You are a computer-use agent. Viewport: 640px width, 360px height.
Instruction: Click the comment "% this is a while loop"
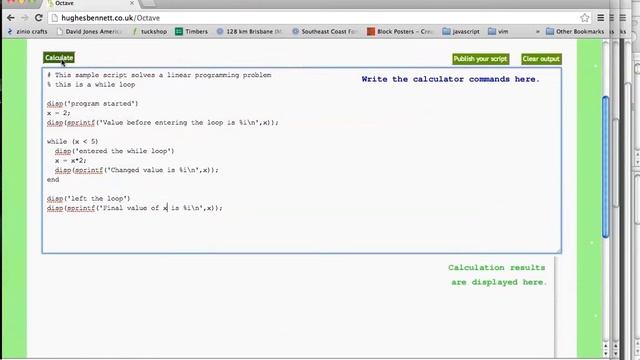[91, 84]
